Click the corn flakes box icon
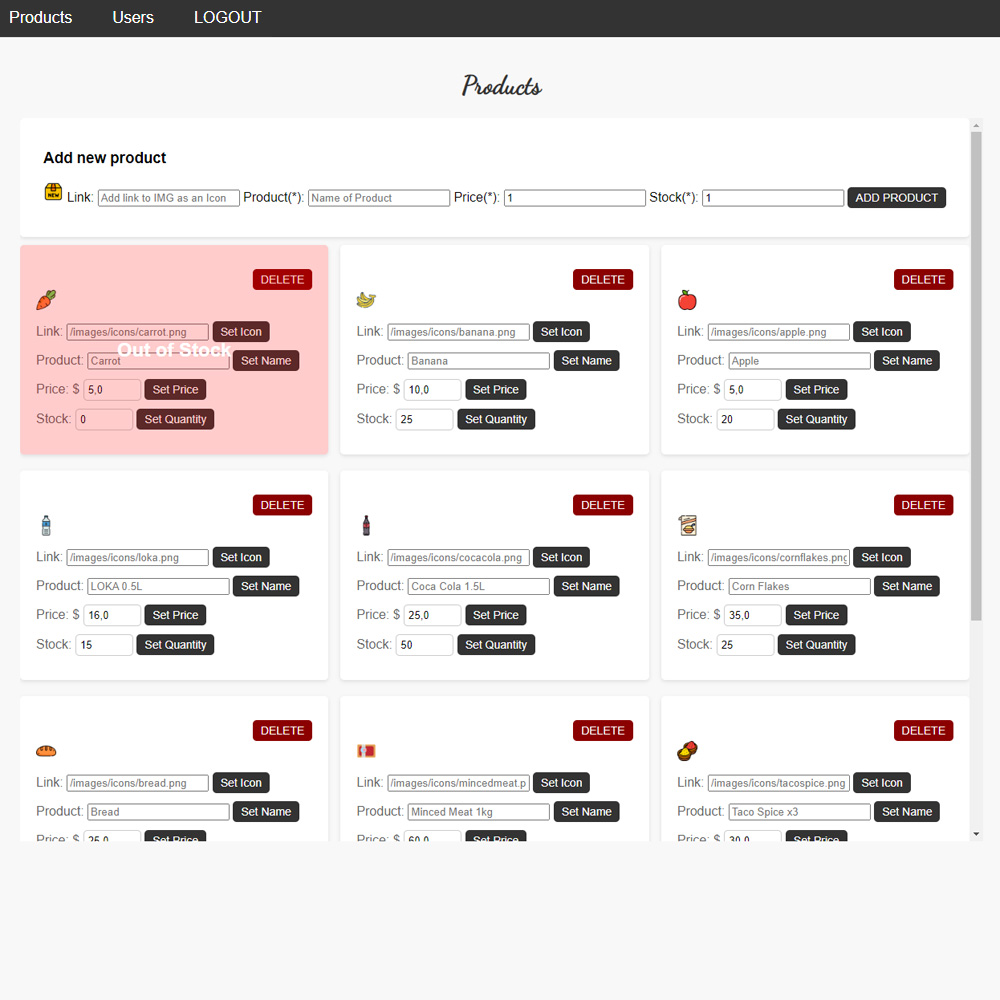This screenshot has height=1000, width=1000. pyautogui.click(x=687, y=525)
